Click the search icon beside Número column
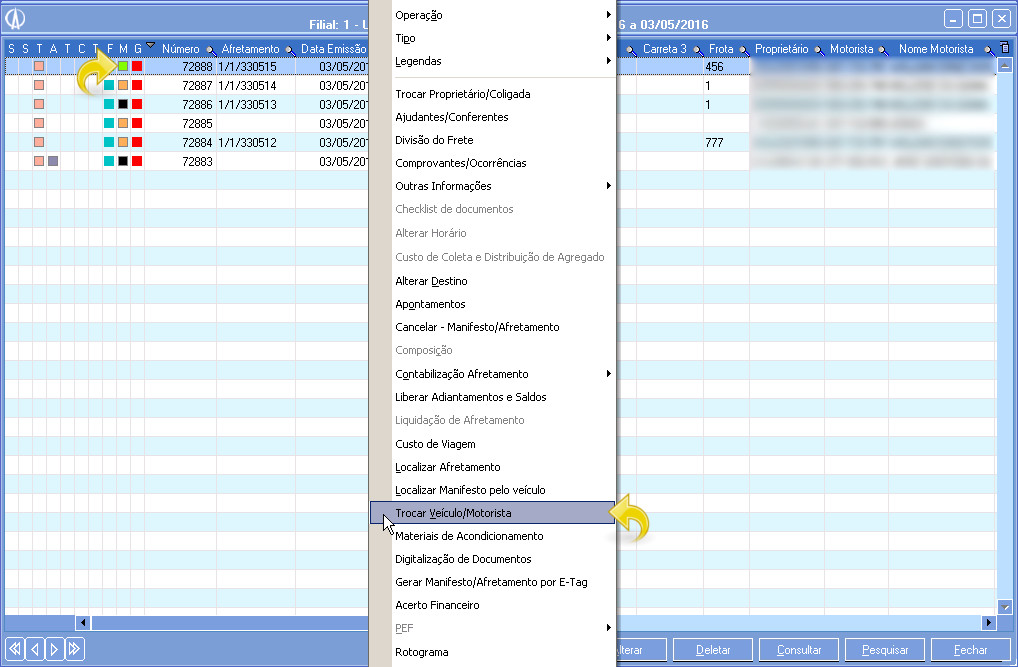The width and height of the screenshot is (1018, 667). coord(210,50)
